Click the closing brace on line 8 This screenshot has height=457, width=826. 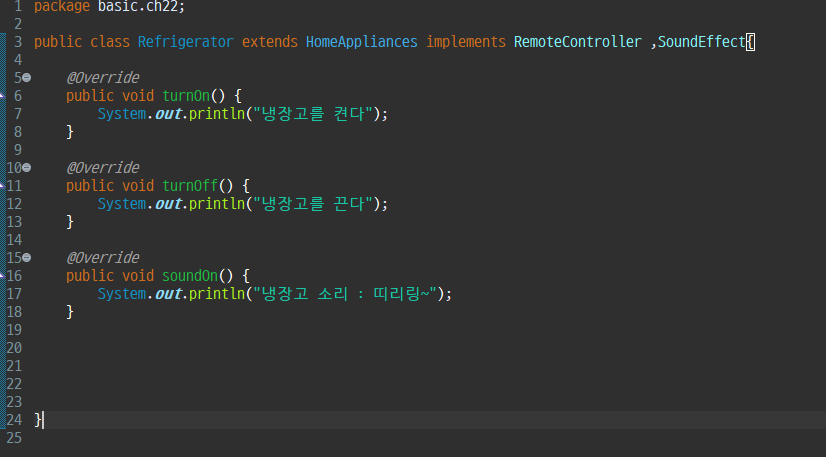click(x=70, y=132)
